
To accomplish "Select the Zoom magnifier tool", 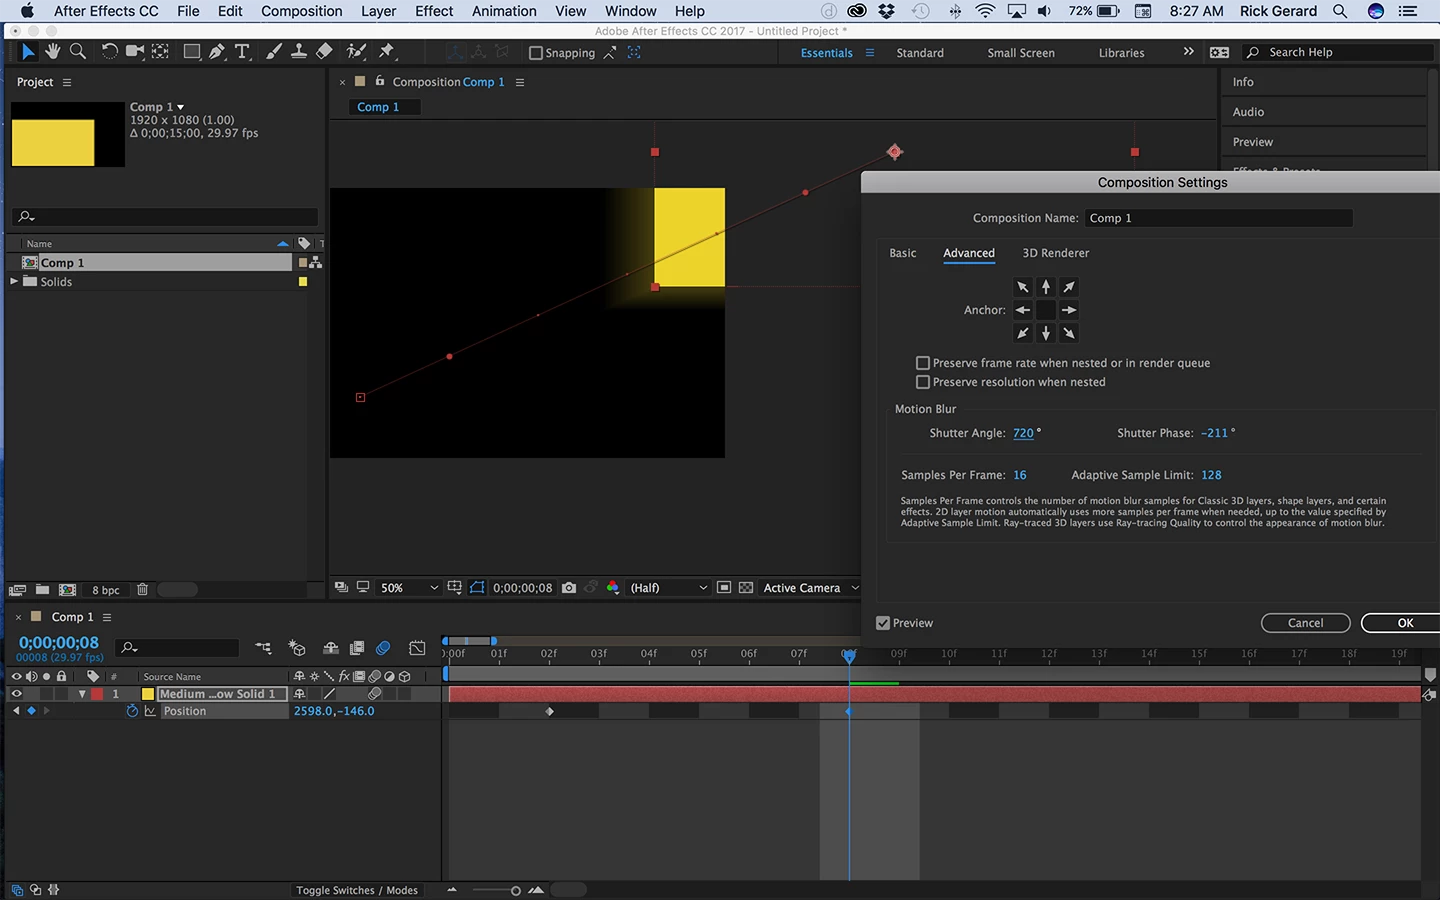I will pyautogui.click(x=77, y=52).
